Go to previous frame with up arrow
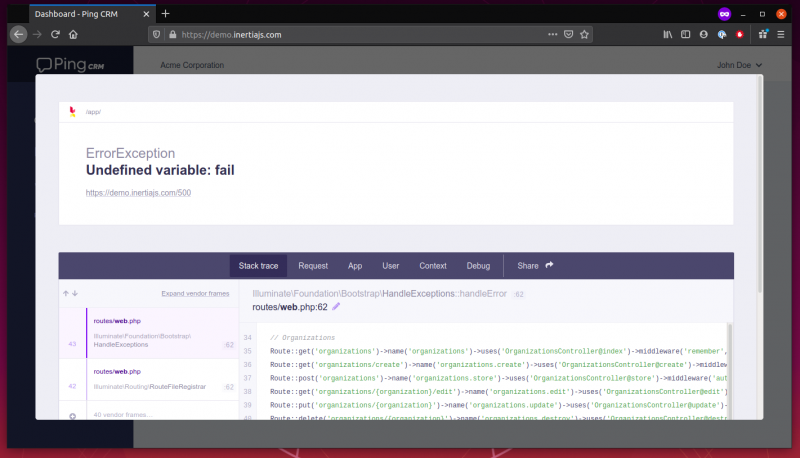800x458 pixels. (66, 293)
